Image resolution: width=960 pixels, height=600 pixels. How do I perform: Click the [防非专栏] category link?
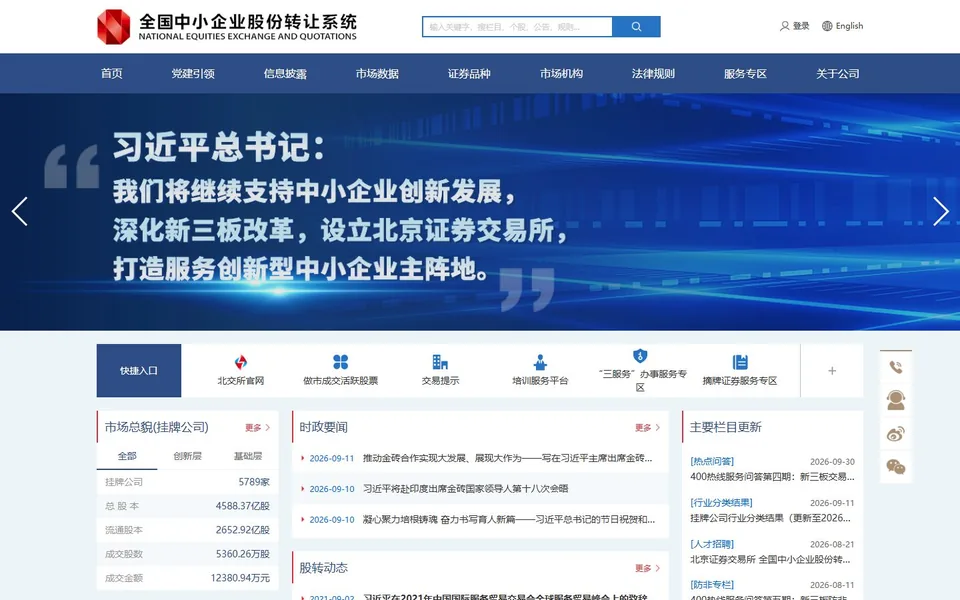click(711, 585)
